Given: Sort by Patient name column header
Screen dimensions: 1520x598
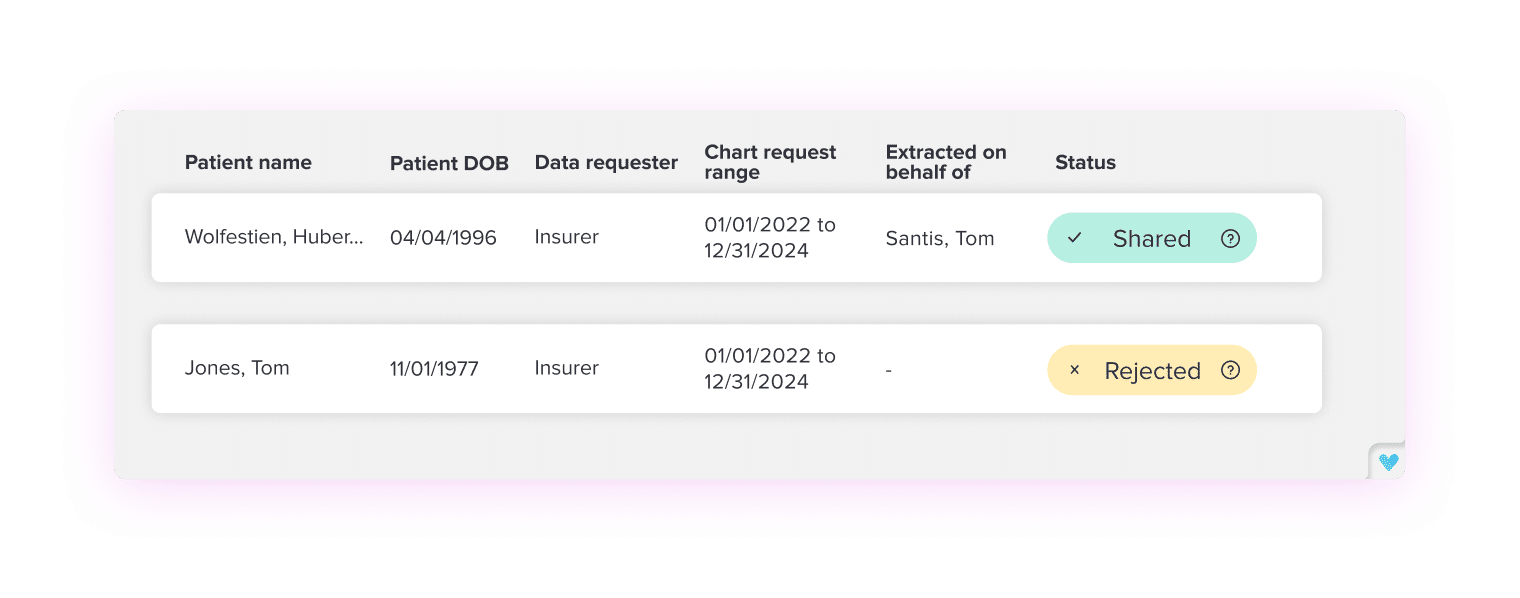Looking at the screenshot, I should (248, 163).
